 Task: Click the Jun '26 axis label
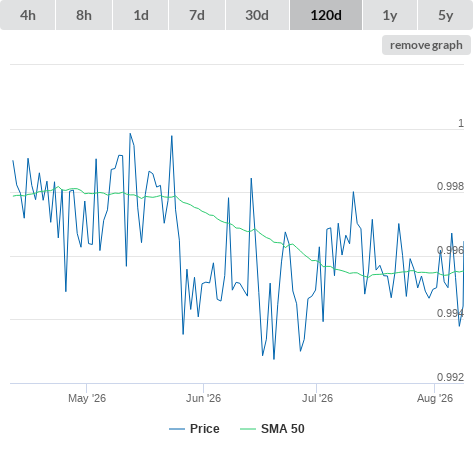(203, 398)
